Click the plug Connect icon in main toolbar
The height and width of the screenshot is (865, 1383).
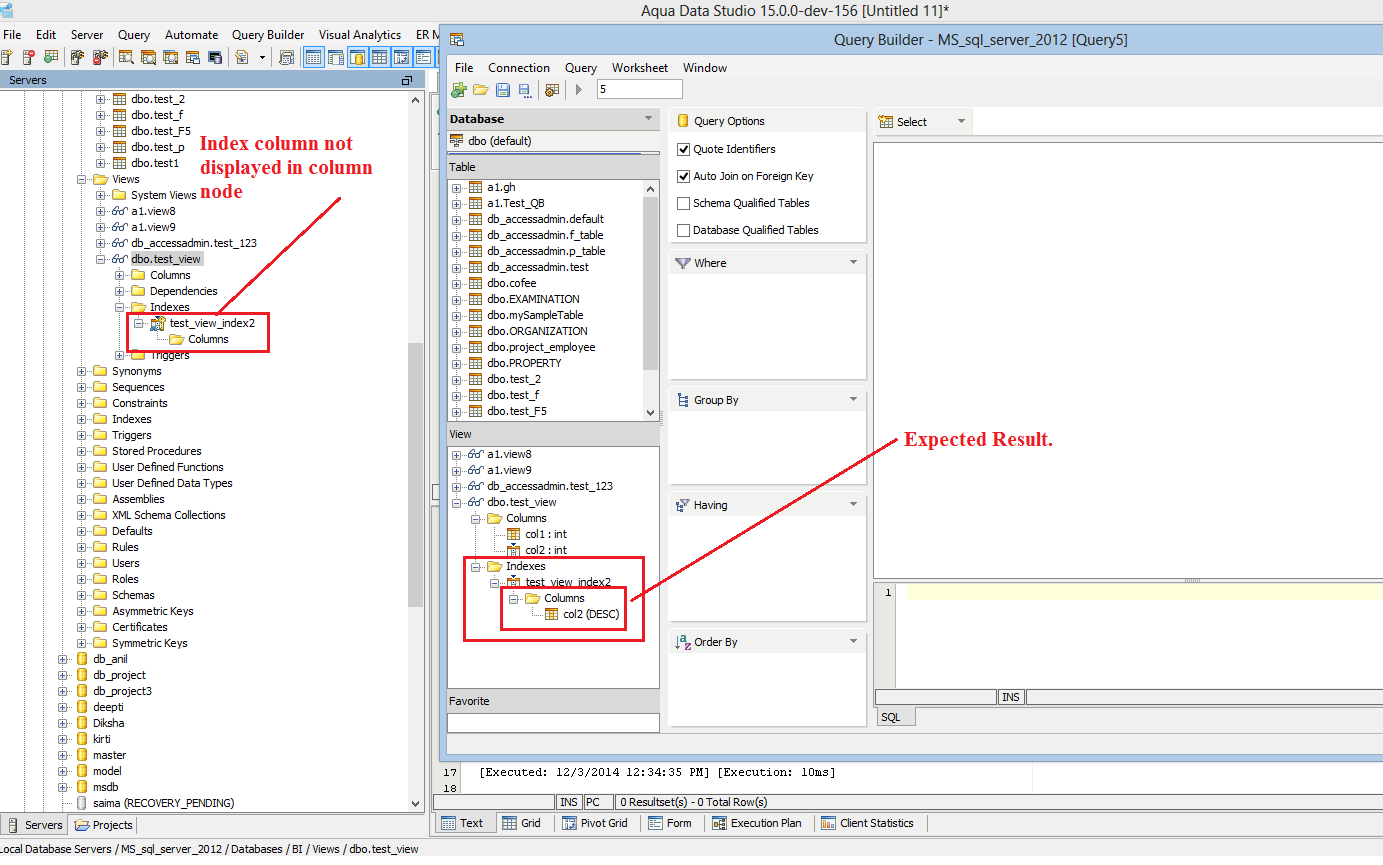77,58
